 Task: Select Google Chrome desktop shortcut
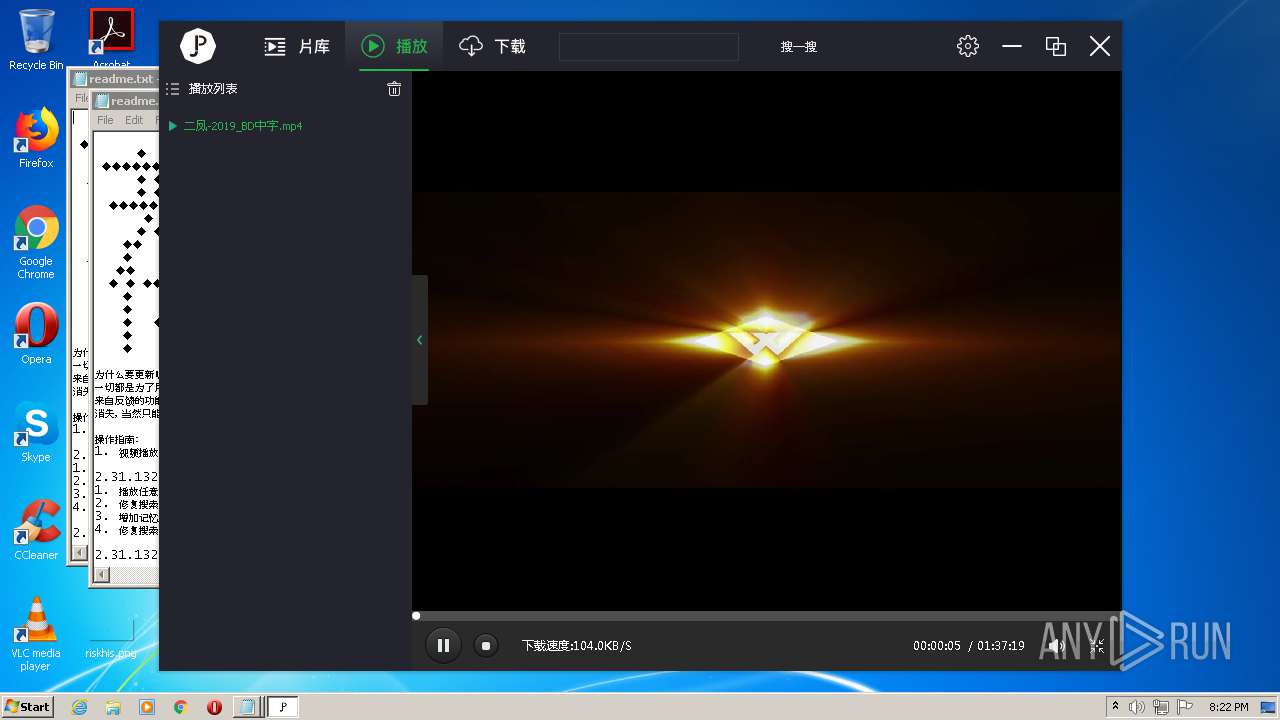click(36, 243)
